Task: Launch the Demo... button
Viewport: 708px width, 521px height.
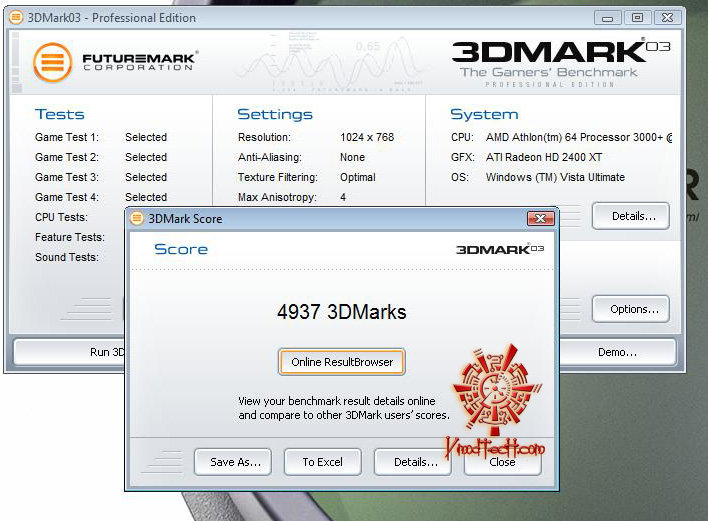Action: pos(617,352)
